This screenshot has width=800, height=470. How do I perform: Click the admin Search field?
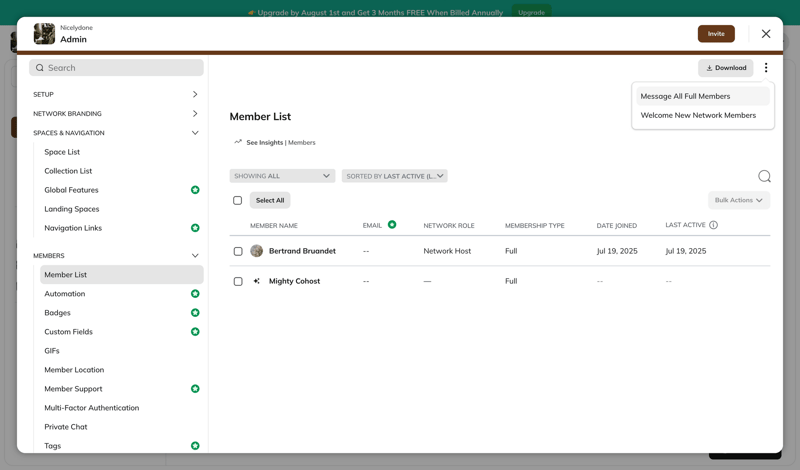[x=116, y=68]
